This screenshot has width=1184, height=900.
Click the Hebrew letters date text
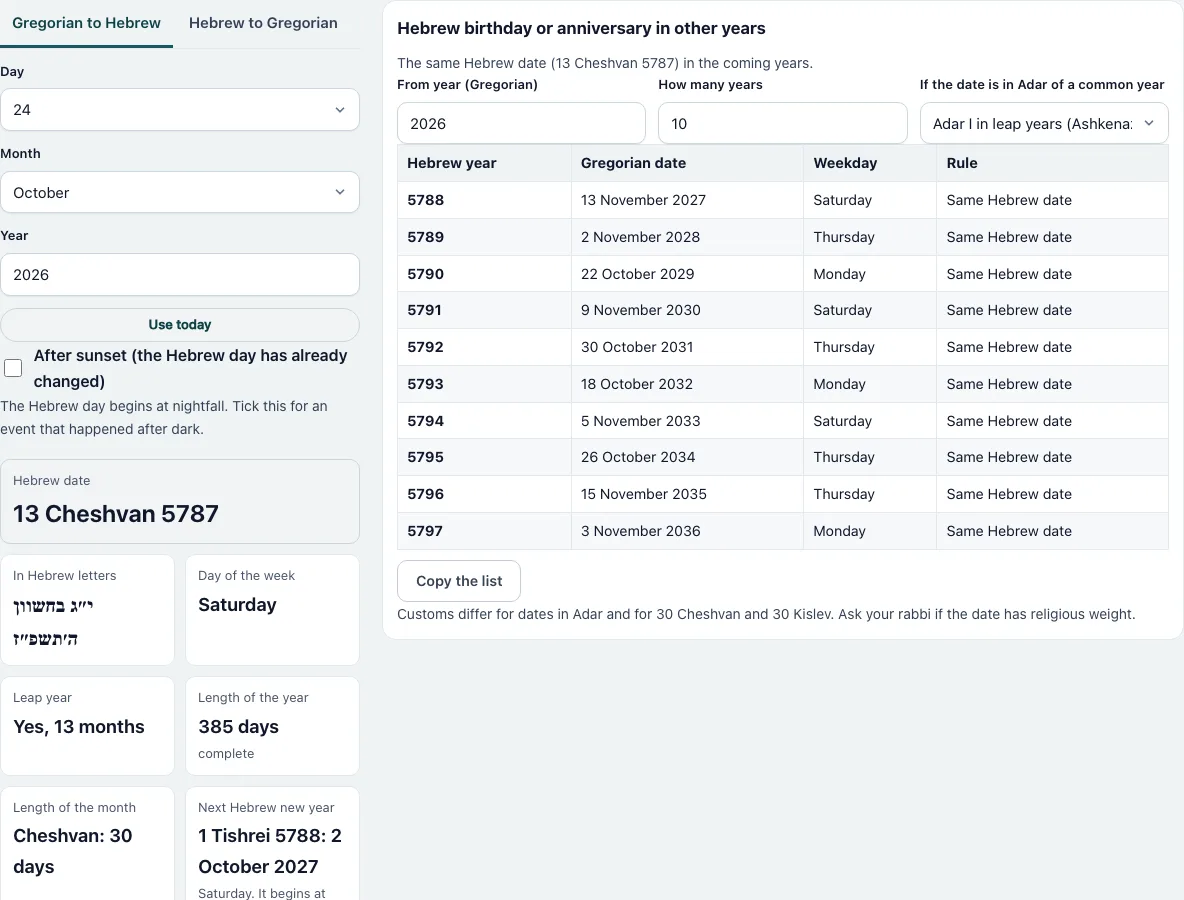[53, 622]
